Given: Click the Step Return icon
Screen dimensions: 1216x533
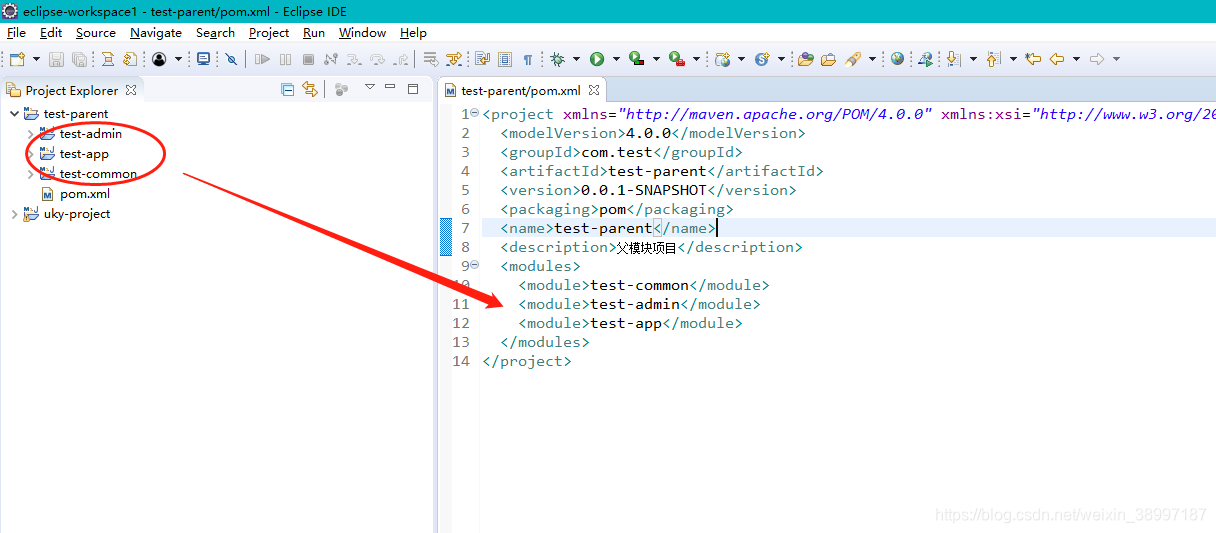Looking at the screenshot, I should 401,59.
